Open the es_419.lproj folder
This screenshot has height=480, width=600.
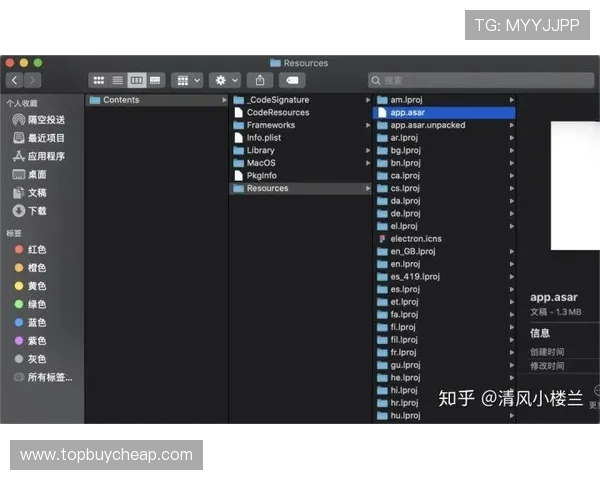[444, 277]
